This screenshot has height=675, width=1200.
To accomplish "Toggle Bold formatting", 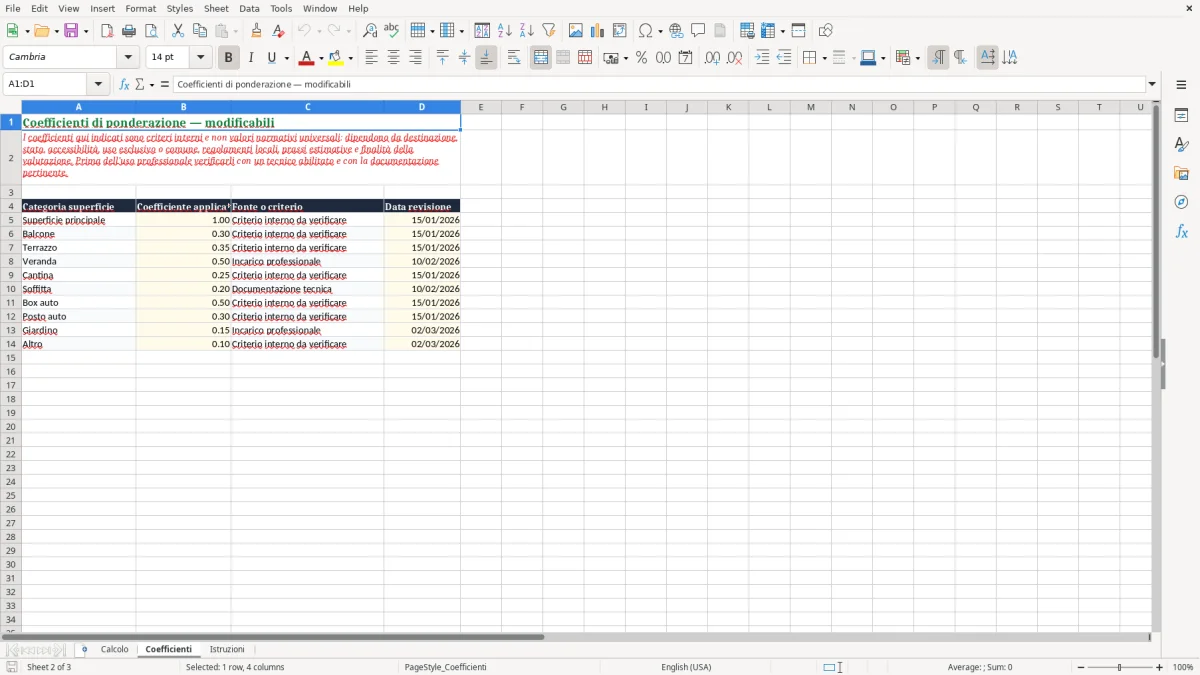I will [229, 58].
